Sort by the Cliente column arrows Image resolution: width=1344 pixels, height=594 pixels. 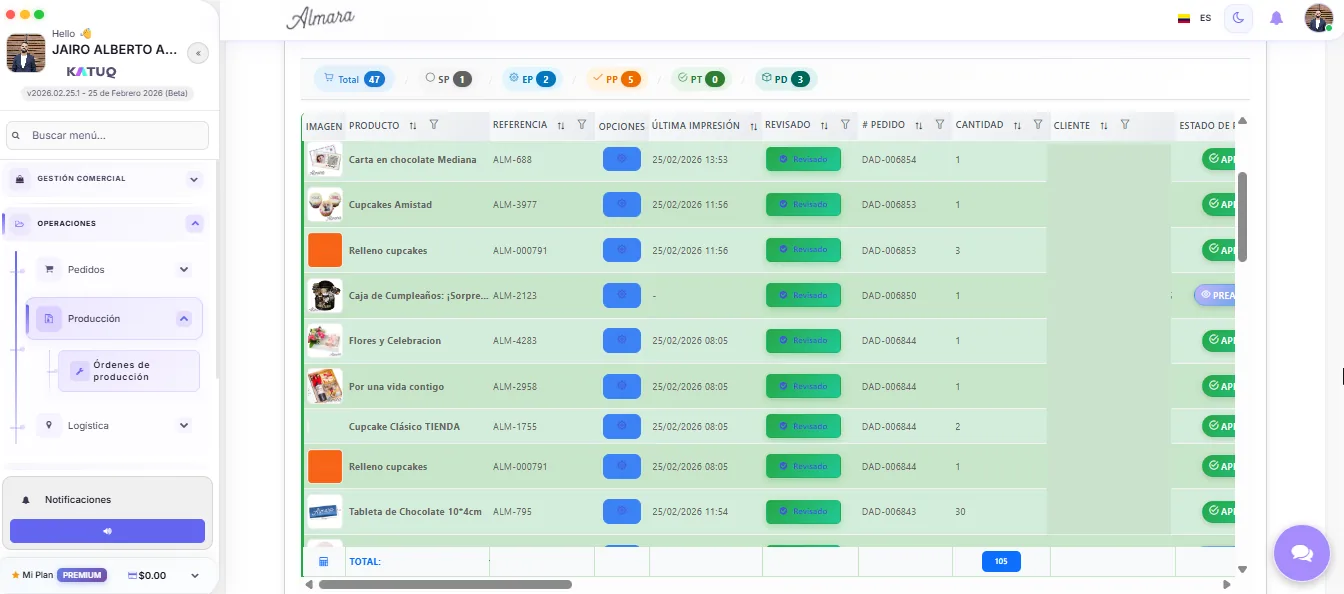click(1104, 126)
